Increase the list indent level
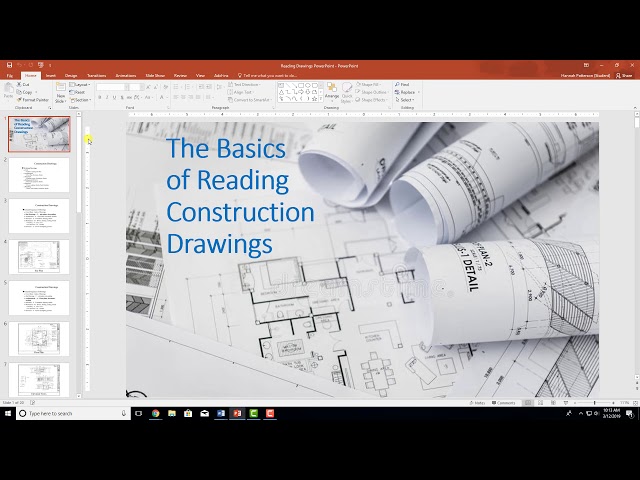Viewport: 640px width, 480px height. [209, 87]
